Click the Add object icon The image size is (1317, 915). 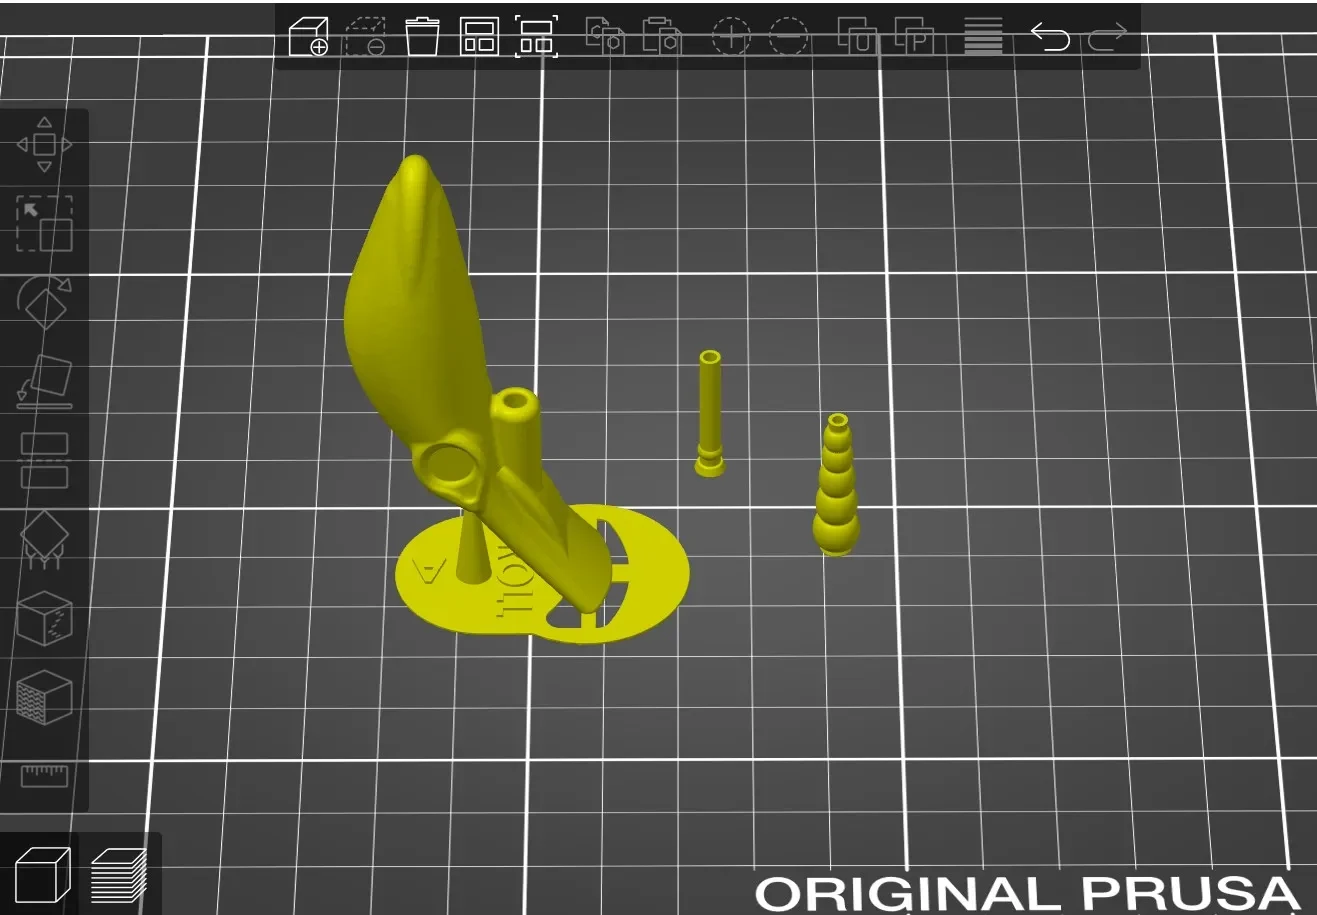[308, 37]
